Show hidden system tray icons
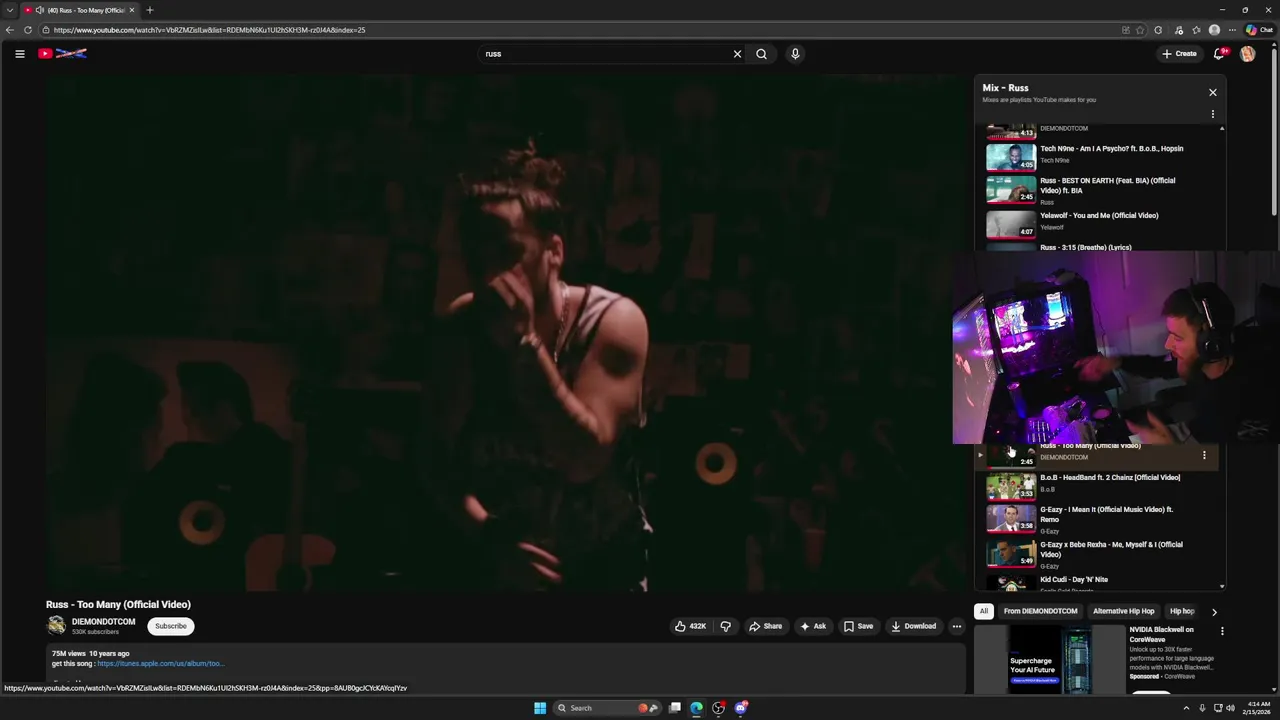Viewport: 1280px width, 720px height. pyautogui.click(x=1185, y=708)
